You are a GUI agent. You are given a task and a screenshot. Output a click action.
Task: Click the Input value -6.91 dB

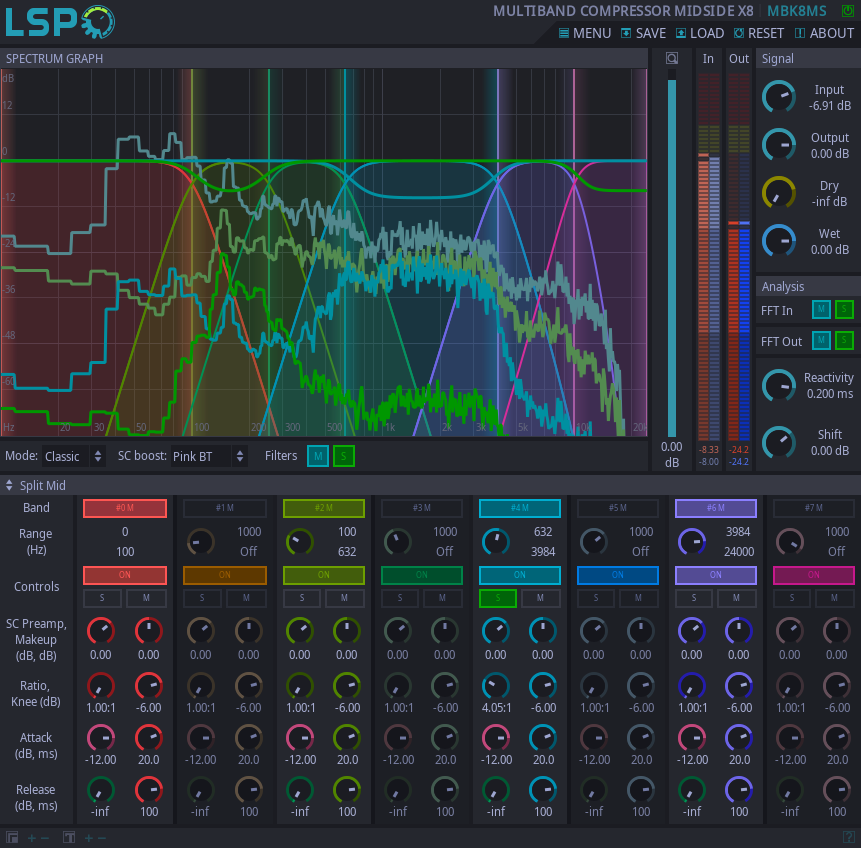(x=830, y=105)
